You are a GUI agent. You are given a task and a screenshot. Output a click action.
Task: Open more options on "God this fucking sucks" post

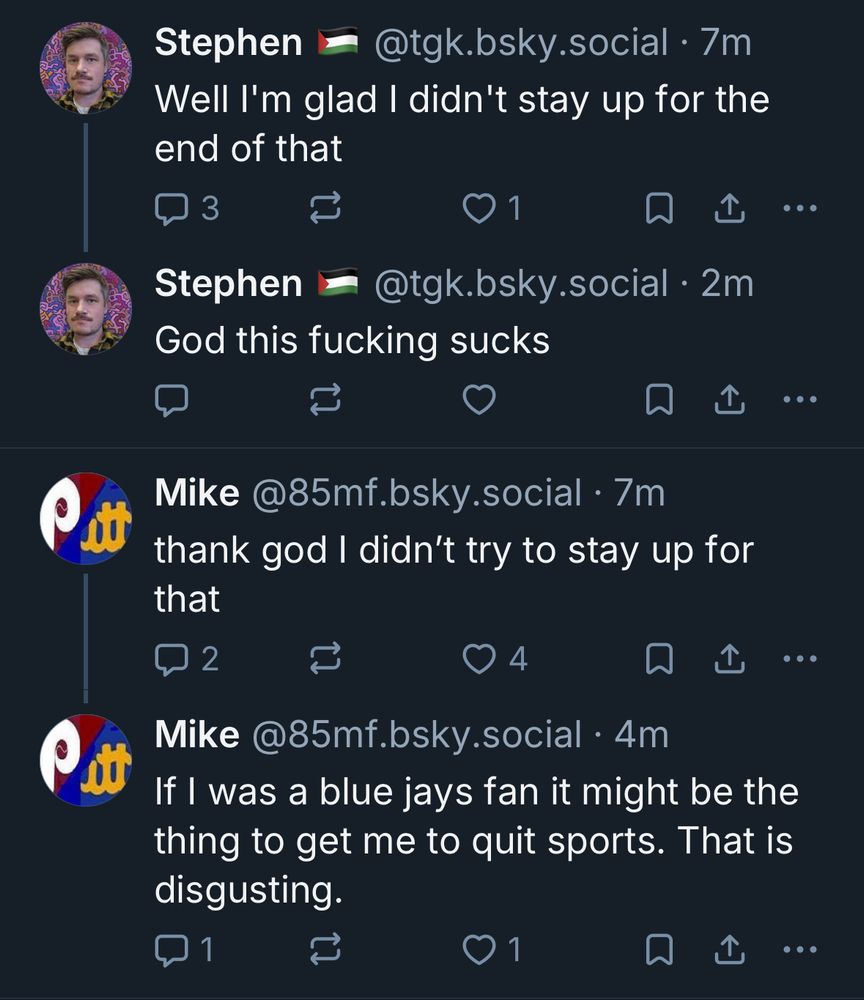point(800,400)
